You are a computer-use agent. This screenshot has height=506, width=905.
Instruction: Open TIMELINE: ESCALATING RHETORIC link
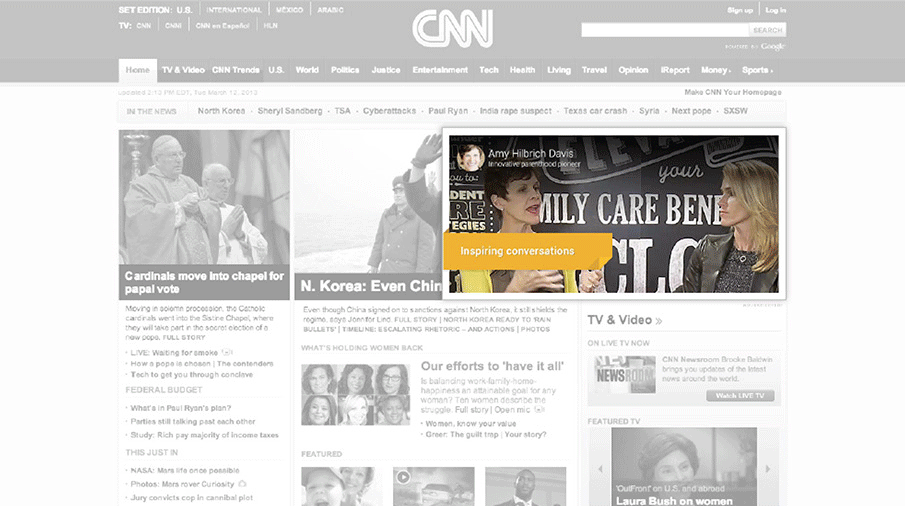[x=428, y=329]
